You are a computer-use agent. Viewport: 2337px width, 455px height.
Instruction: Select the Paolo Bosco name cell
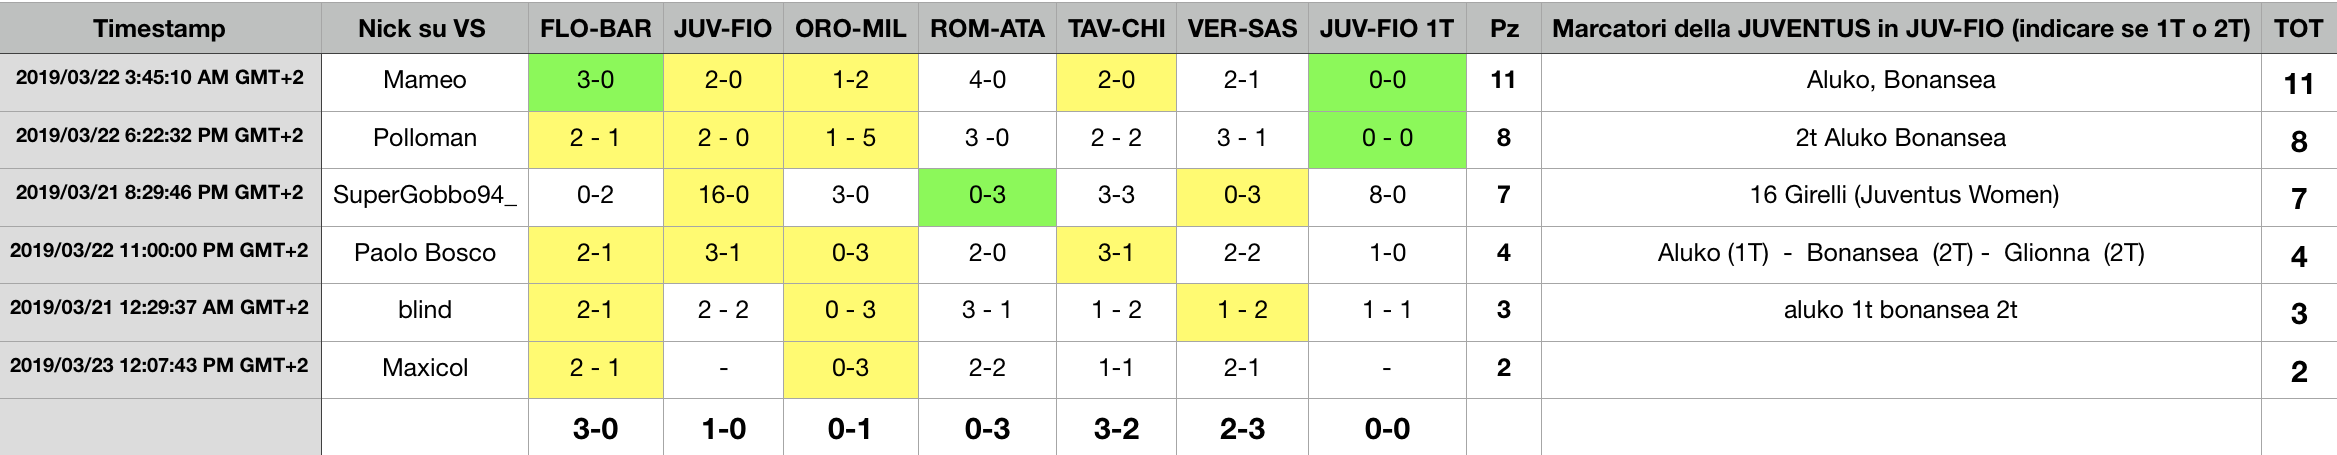click(425, 254)
